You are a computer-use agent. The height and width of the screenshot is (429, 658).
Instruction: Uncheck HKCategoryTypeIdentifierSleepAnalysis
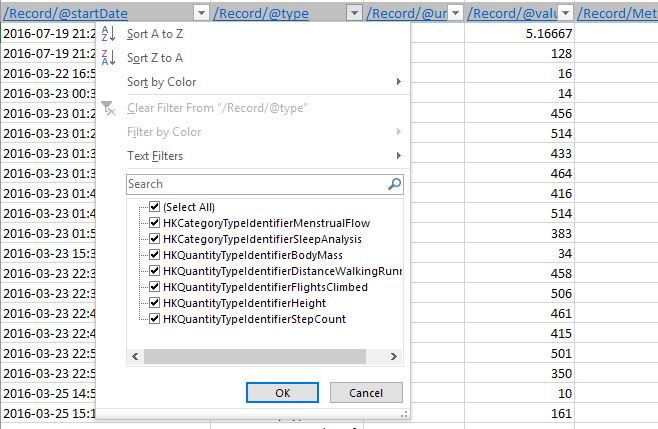tap(154, 238)
